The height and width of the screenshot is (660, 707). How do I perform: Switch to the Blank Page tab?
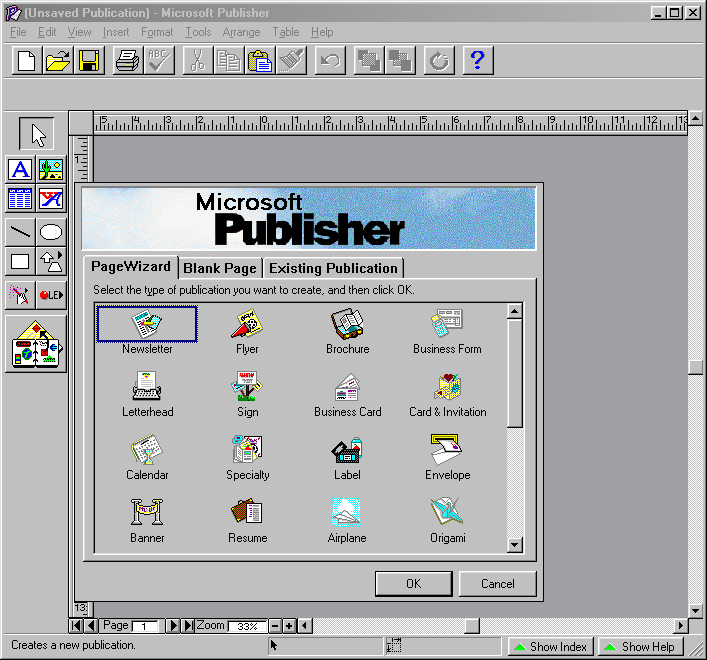pos(221,268)
